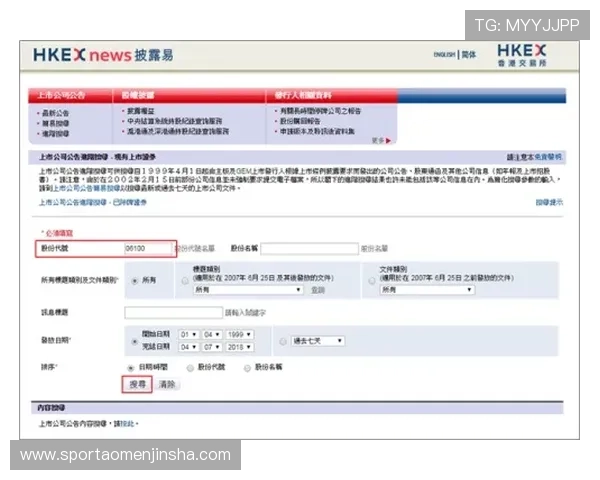
Task: Open the end date day dropdown (04)
Action: 189,347
